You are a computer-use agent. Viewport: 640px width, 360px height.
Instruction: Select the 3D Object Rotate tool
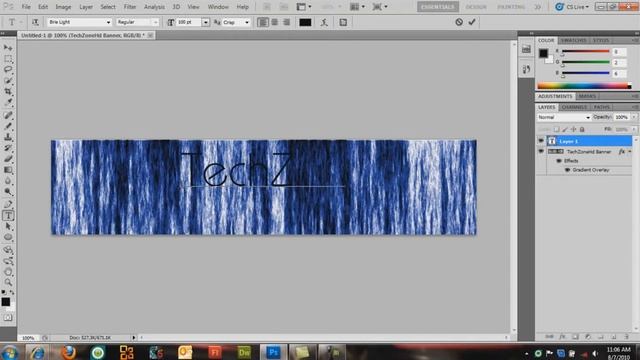click(x=8, y=250)
